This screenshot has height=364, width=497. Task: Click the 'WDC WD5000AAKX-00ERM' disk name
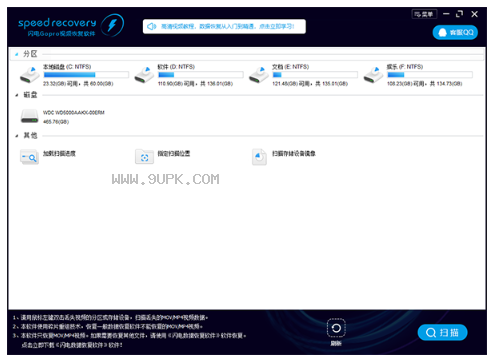[x=74, y=113]
